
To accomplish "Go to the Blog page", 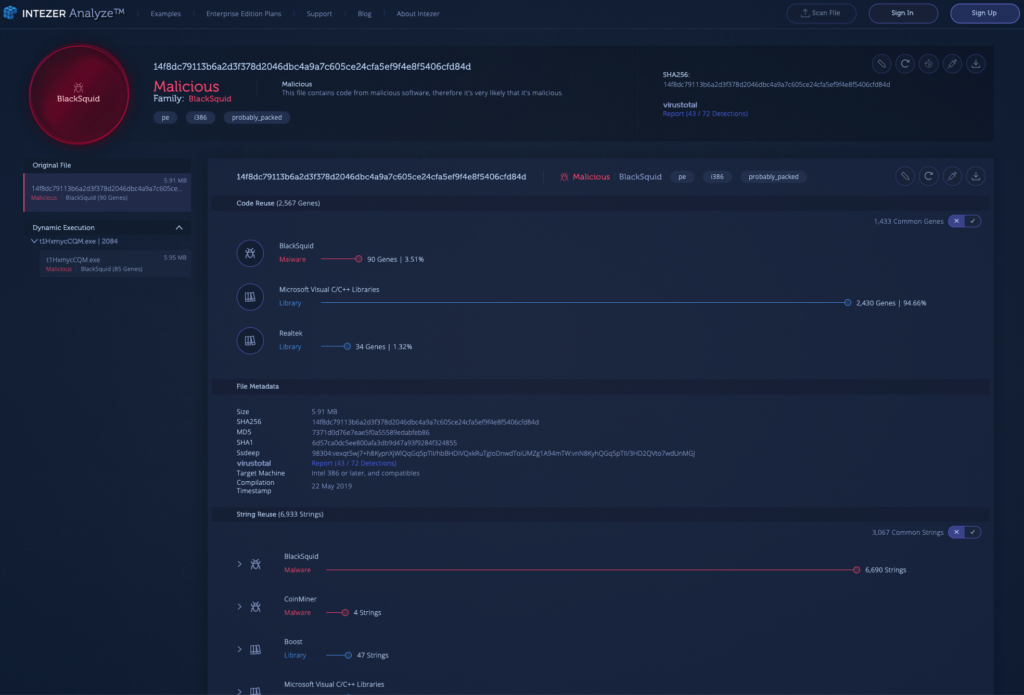I will 364,14.
